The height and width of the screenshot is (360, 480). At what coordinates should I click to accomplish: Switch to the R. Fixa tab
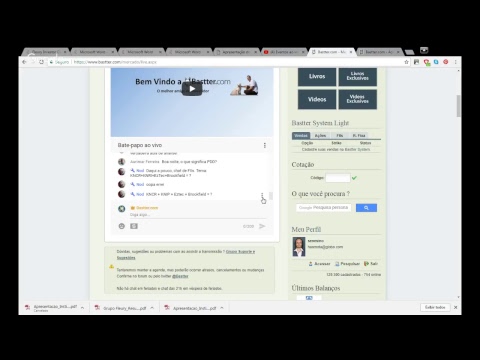coord(359,135)
